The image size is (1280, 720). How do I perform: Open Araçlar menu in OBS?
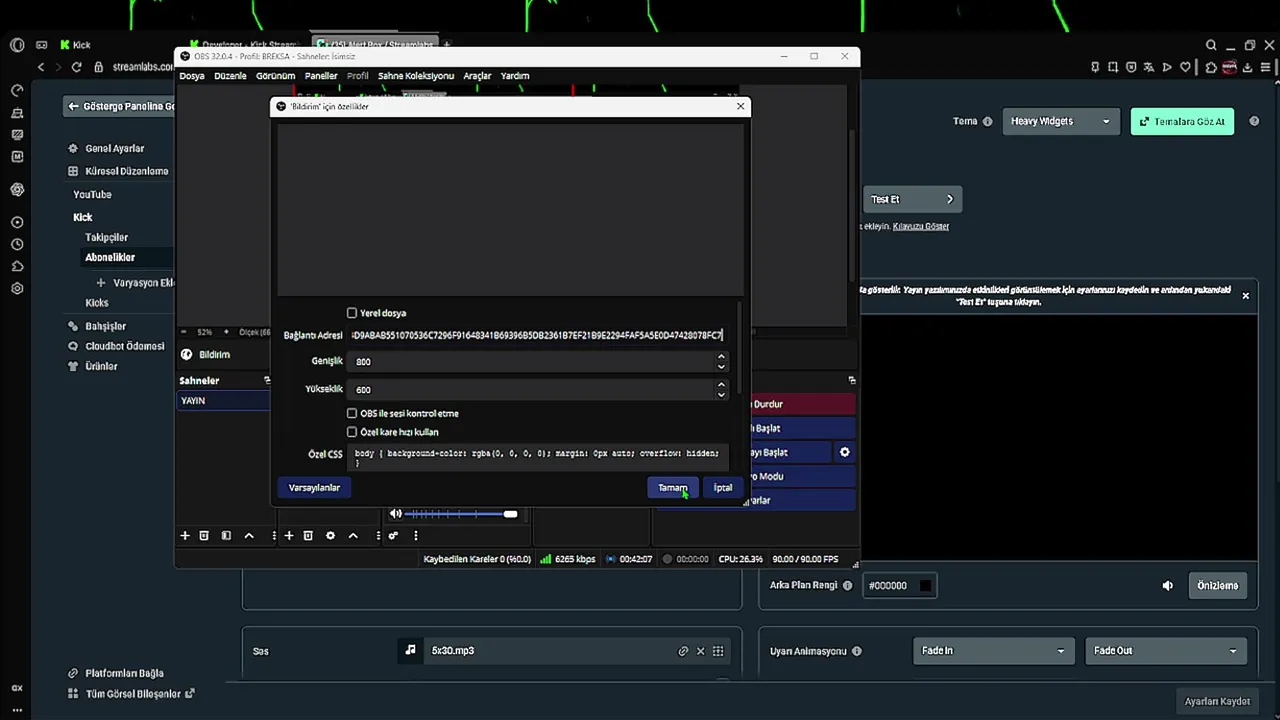(x=477, y=76)
